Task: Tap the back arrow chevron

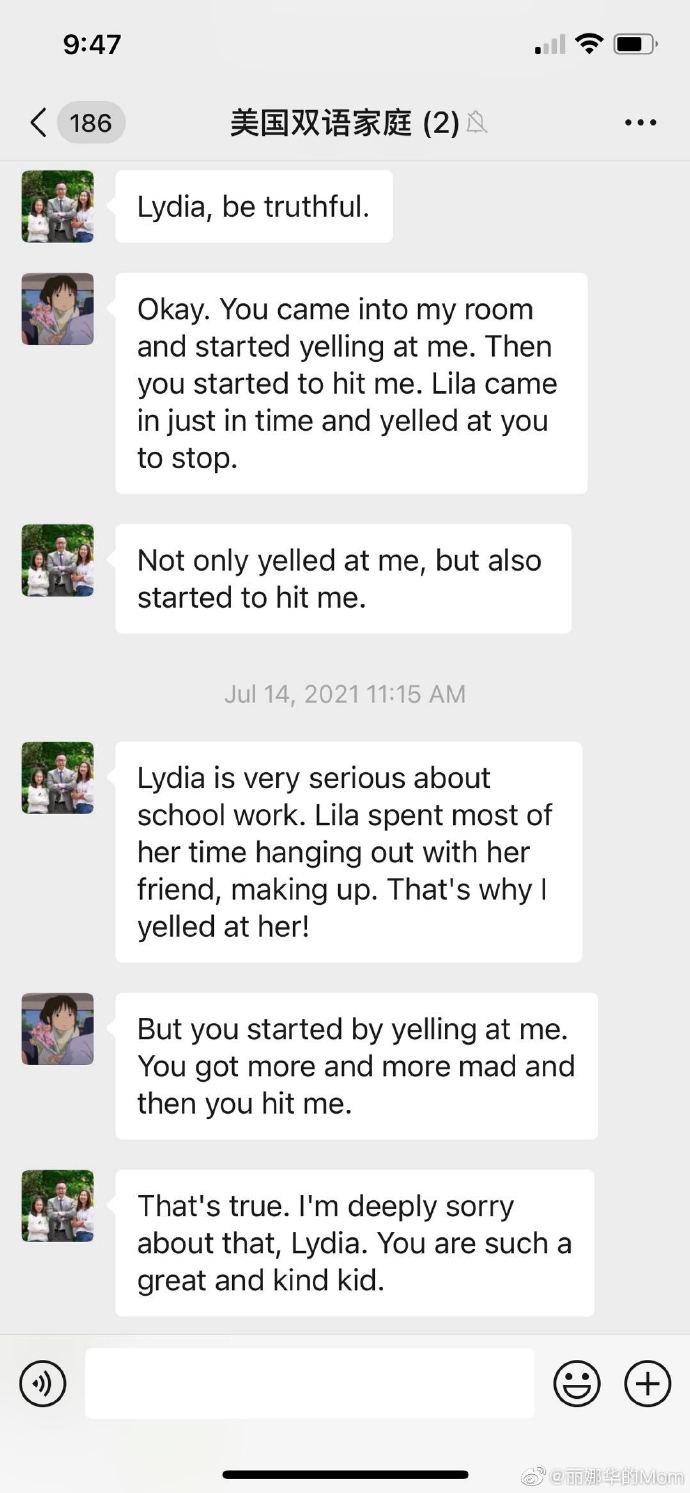Action: coord(38,123)
